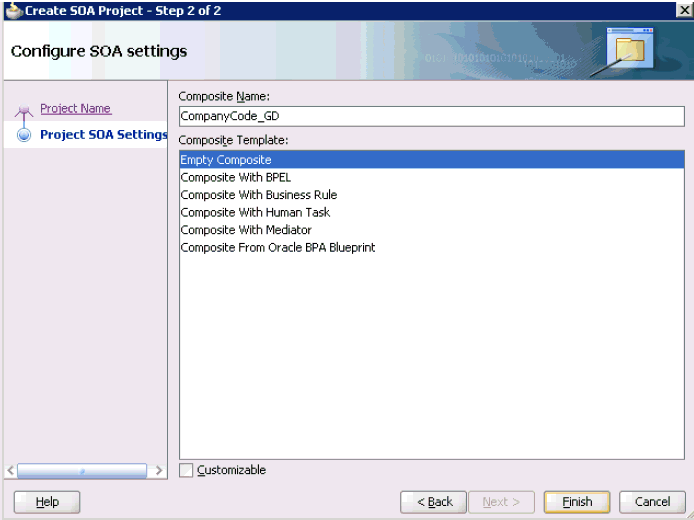The image size is (694, 520).
Task: Click the Composite Name input field
Action: click(x=432, y=116)
